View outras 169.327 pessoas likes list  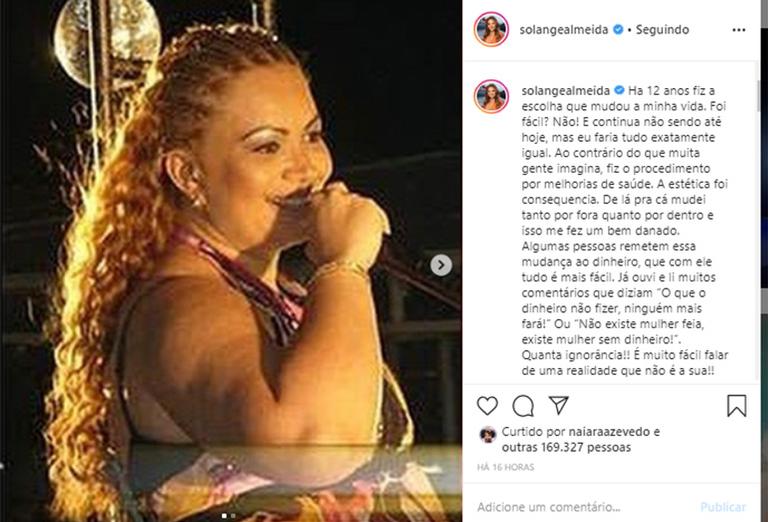pyautogui.click(x=566, y=447)
